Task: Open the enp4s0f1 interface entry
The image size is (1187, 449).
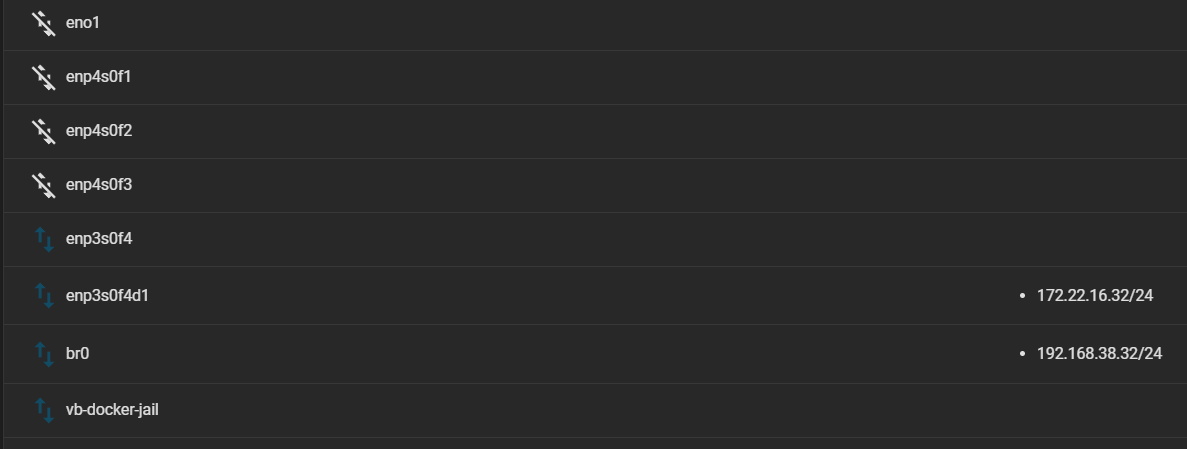Action: point(98,76)
